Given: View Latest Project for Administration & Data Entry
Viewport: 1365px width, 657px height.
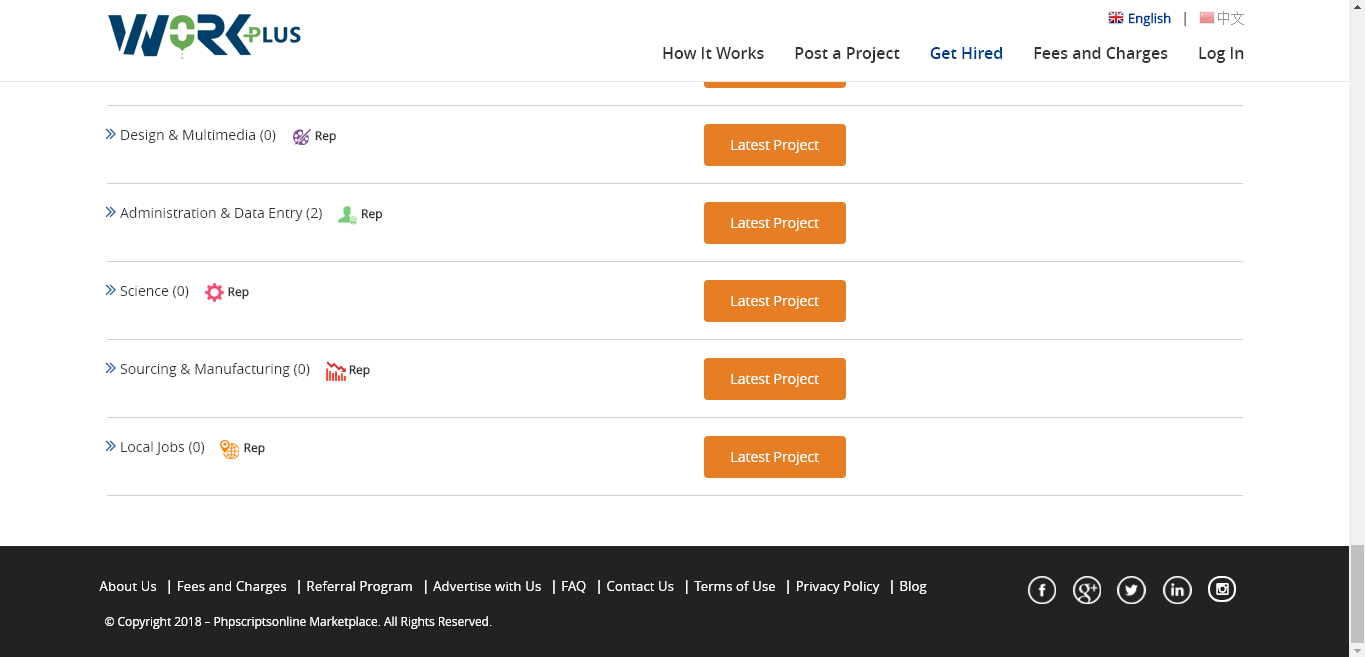Looking at the screenshot, I should click(775, 223).
